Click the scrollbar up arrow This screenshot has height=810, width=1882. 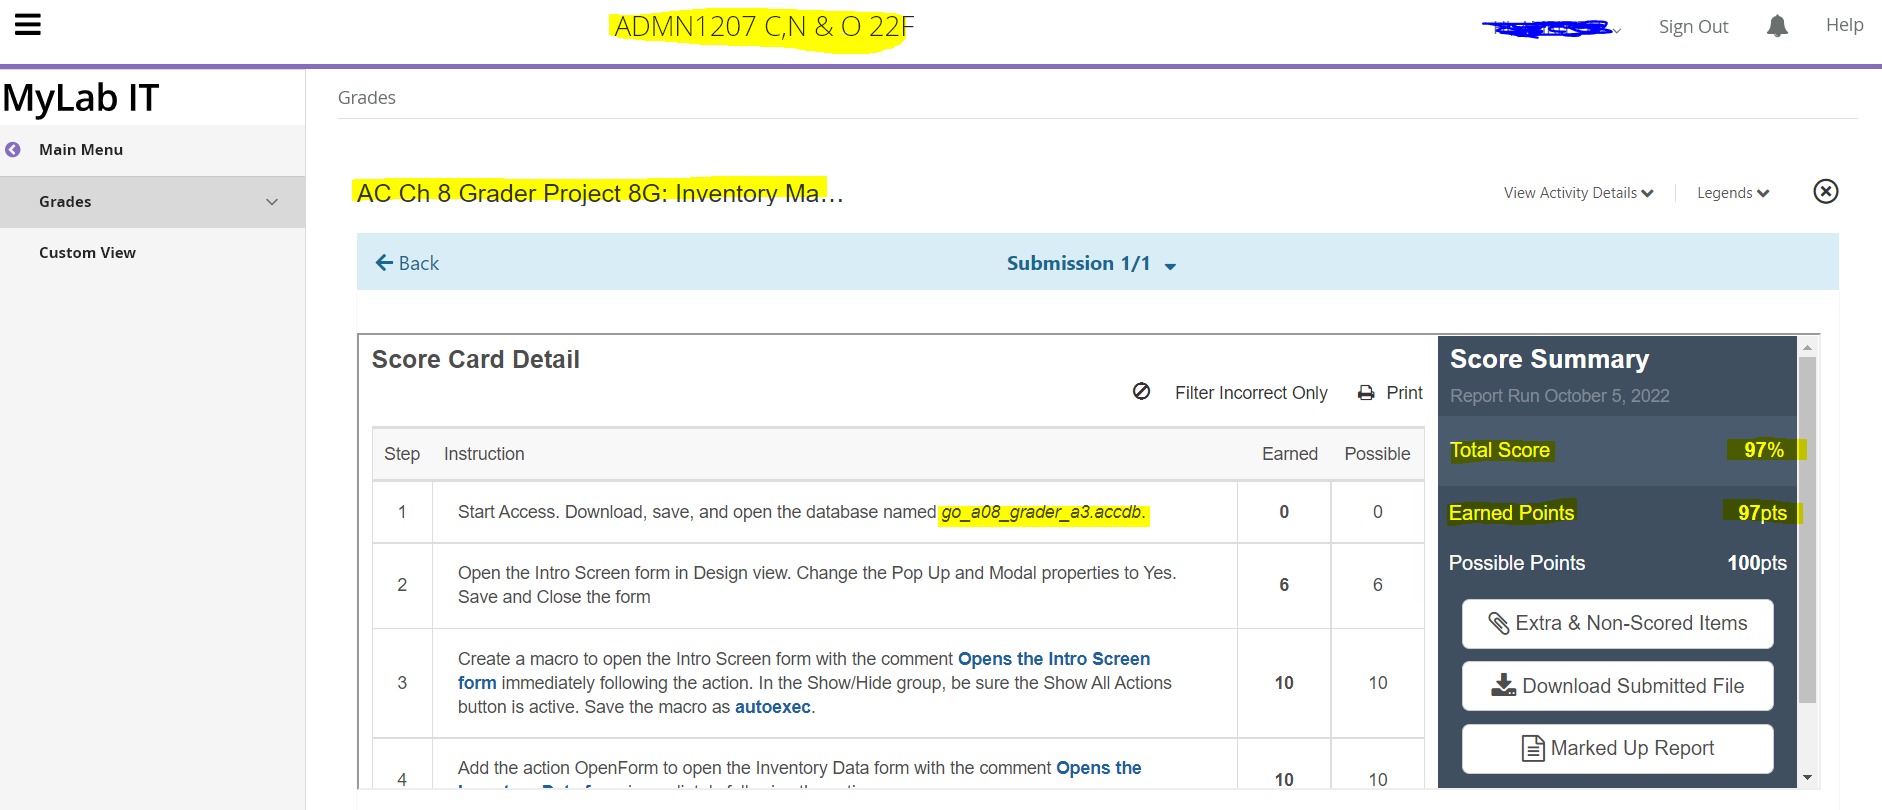pos(1807,347)
